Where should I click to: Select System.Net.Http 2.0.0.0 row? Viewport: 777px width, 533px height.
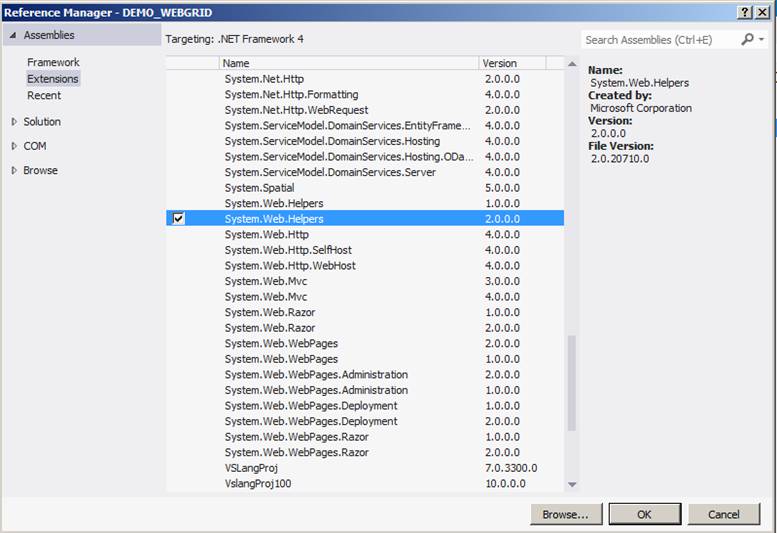coord(365,79)
